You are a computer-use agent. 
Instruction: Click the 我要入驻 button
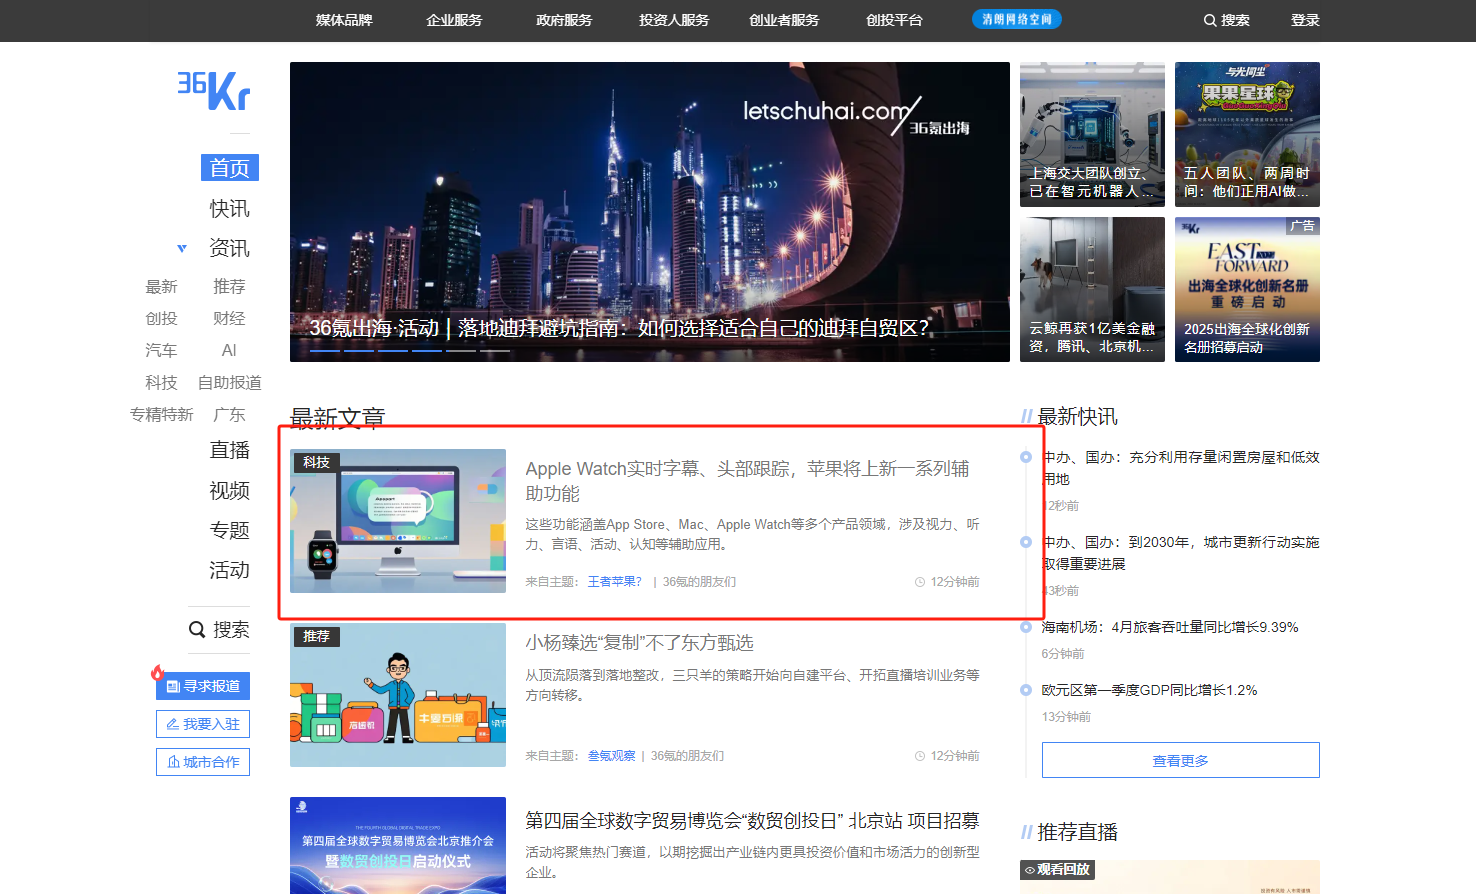click(x=203, y=724)
